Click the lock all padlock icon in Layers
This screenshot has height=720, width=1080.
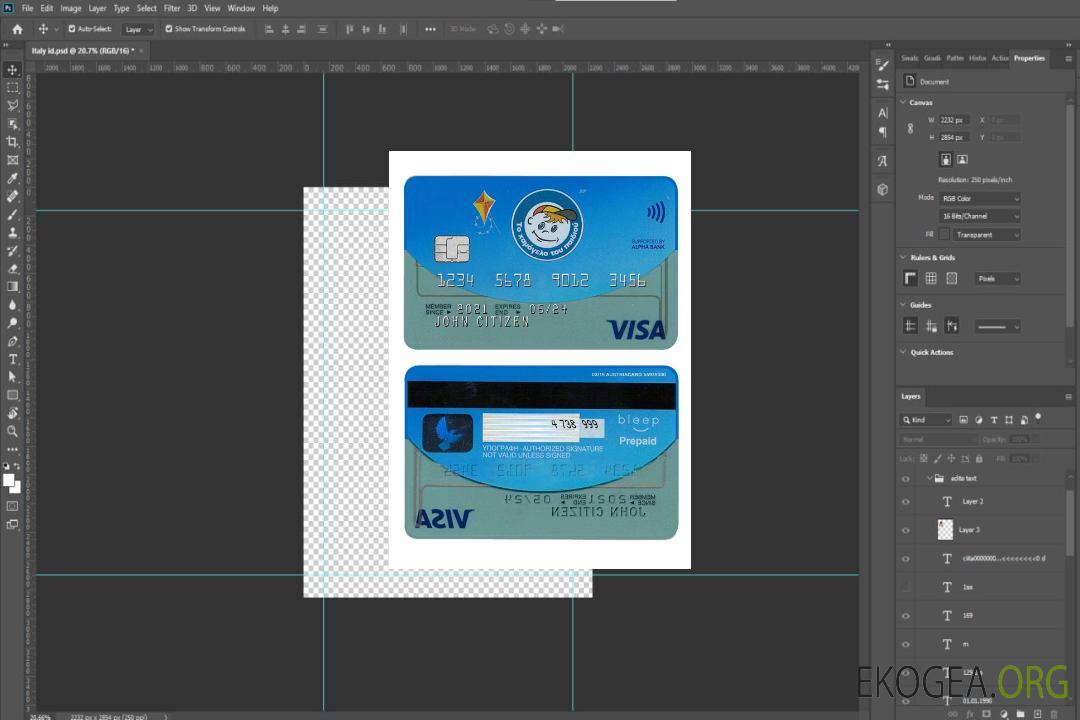click(x=979, y=458)
